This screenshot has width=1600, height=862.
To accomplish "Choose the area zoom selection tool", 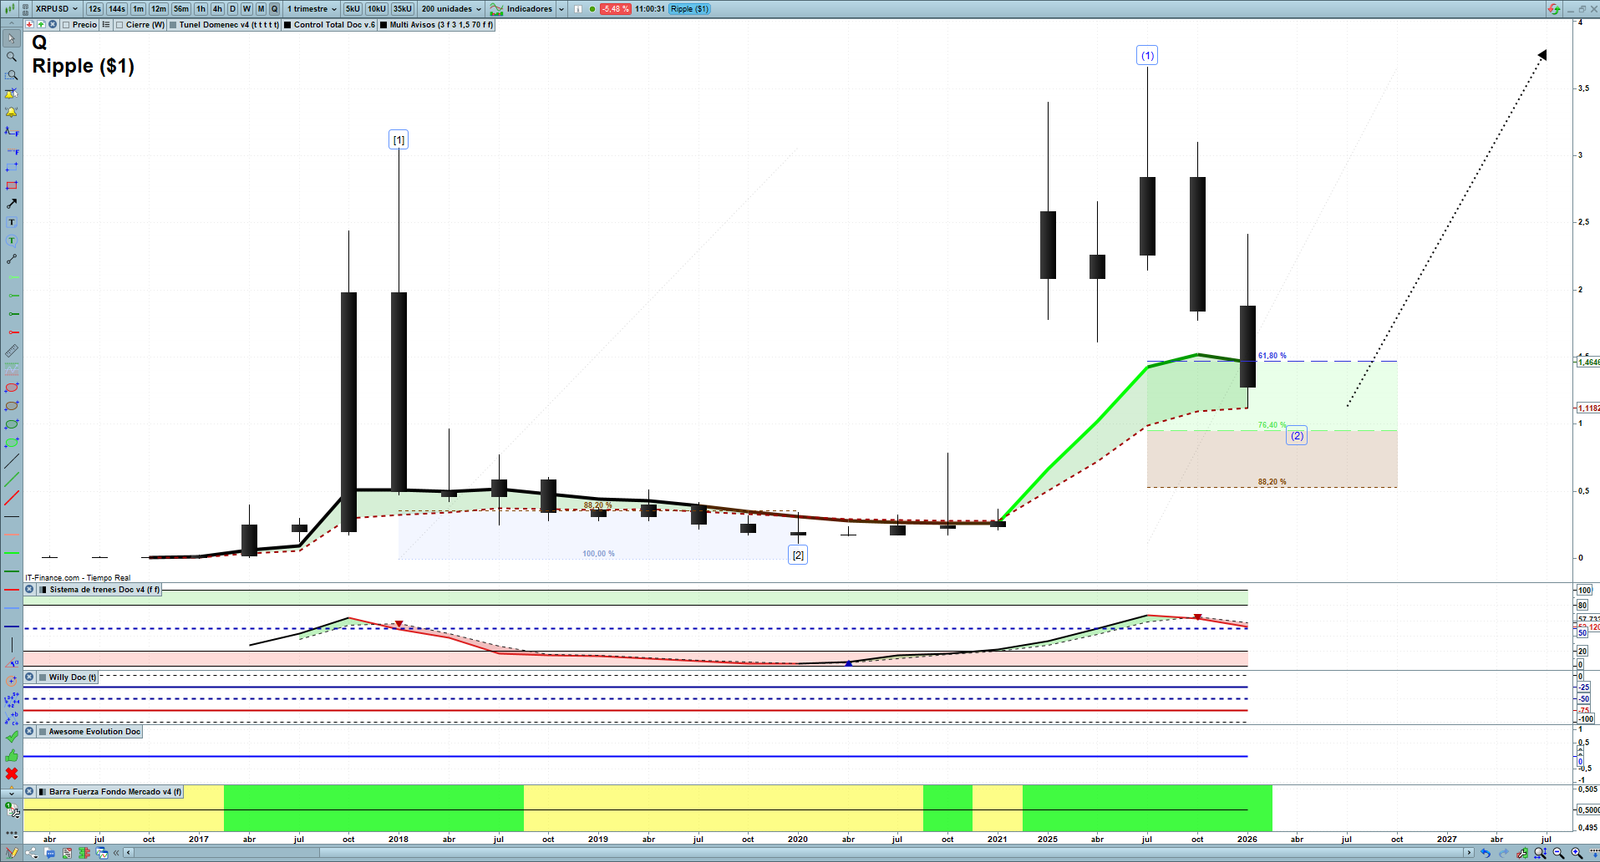I will [11, 75].
